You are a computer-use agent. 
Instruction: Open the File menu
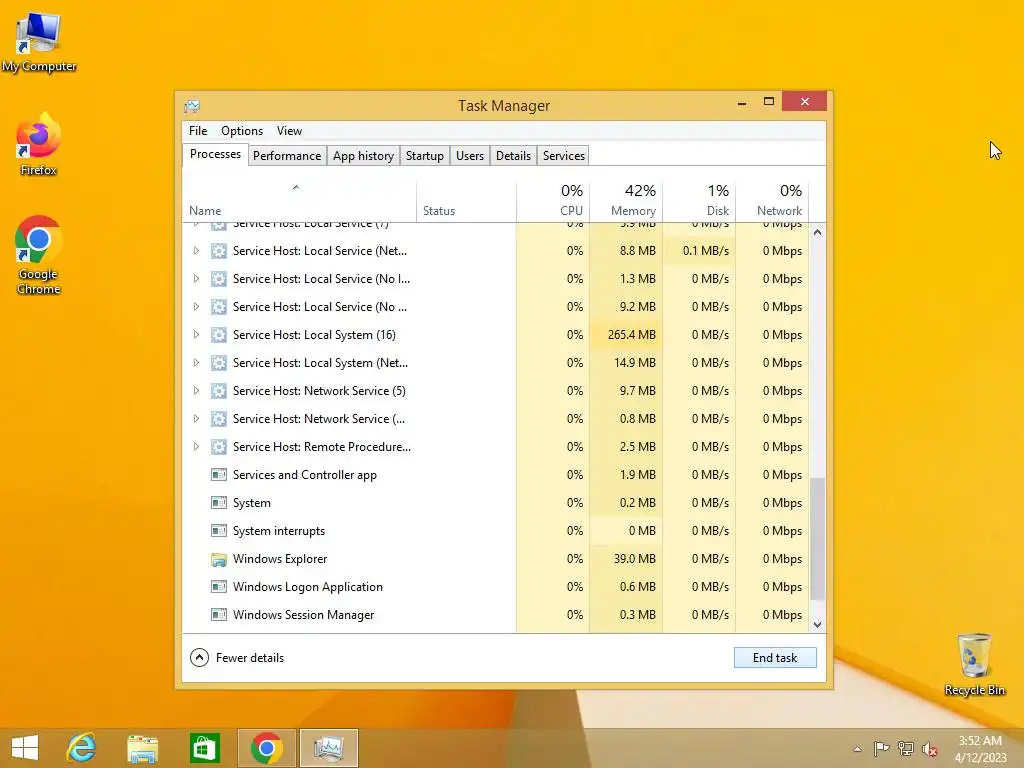coord(198,131)
